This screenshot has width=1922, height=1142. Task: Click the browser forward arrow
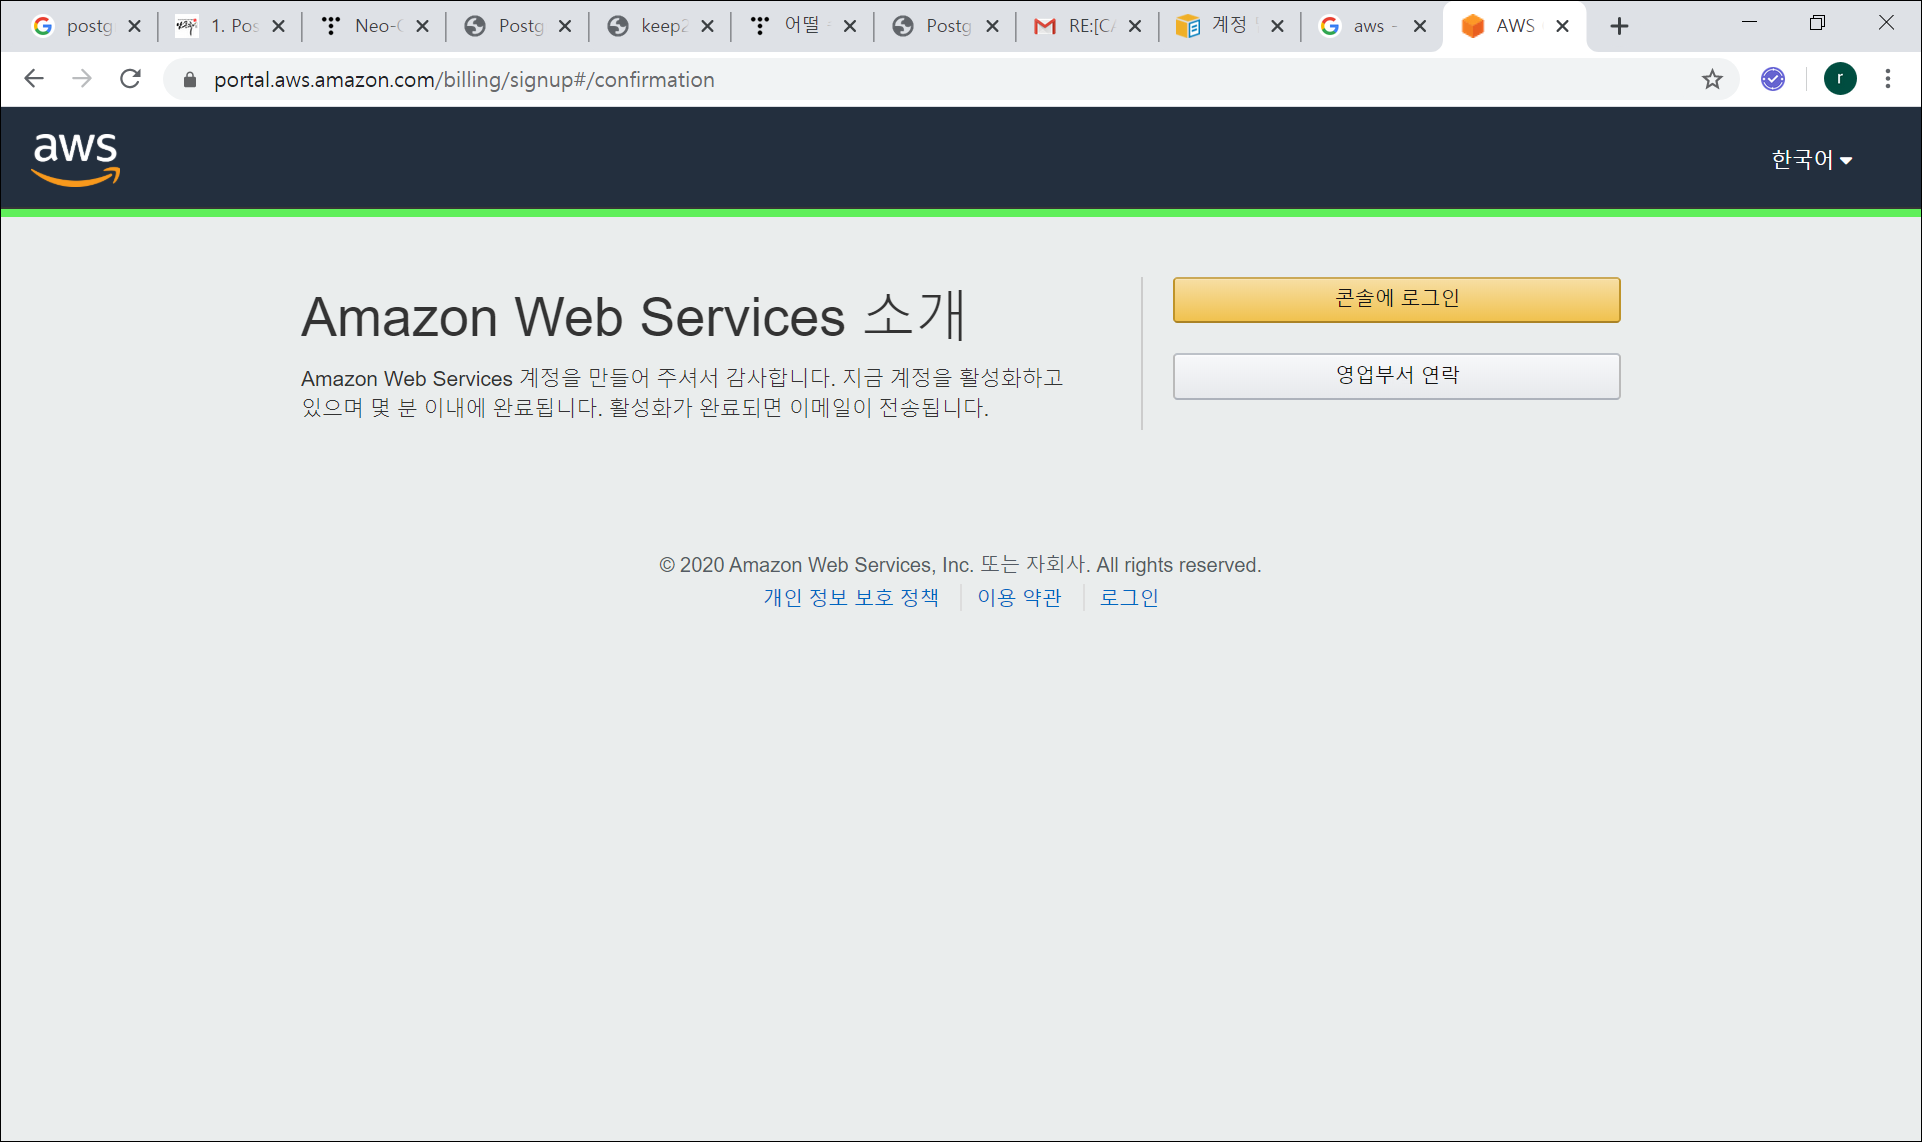tap(82, 79)
